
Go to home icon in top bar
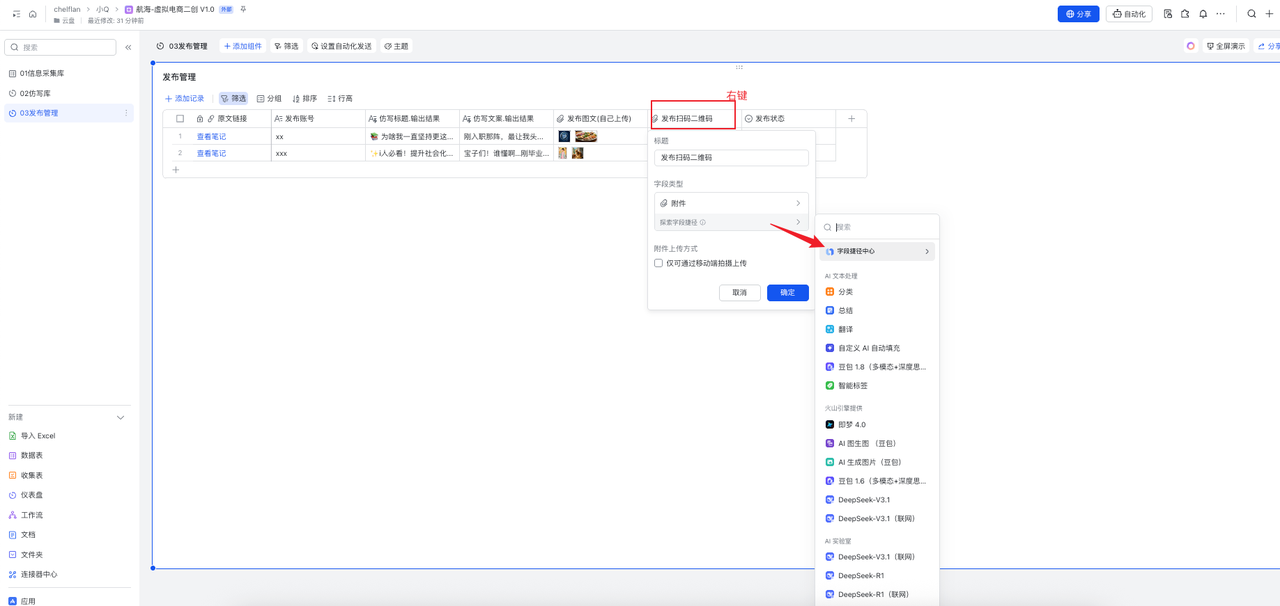point(33,14)
